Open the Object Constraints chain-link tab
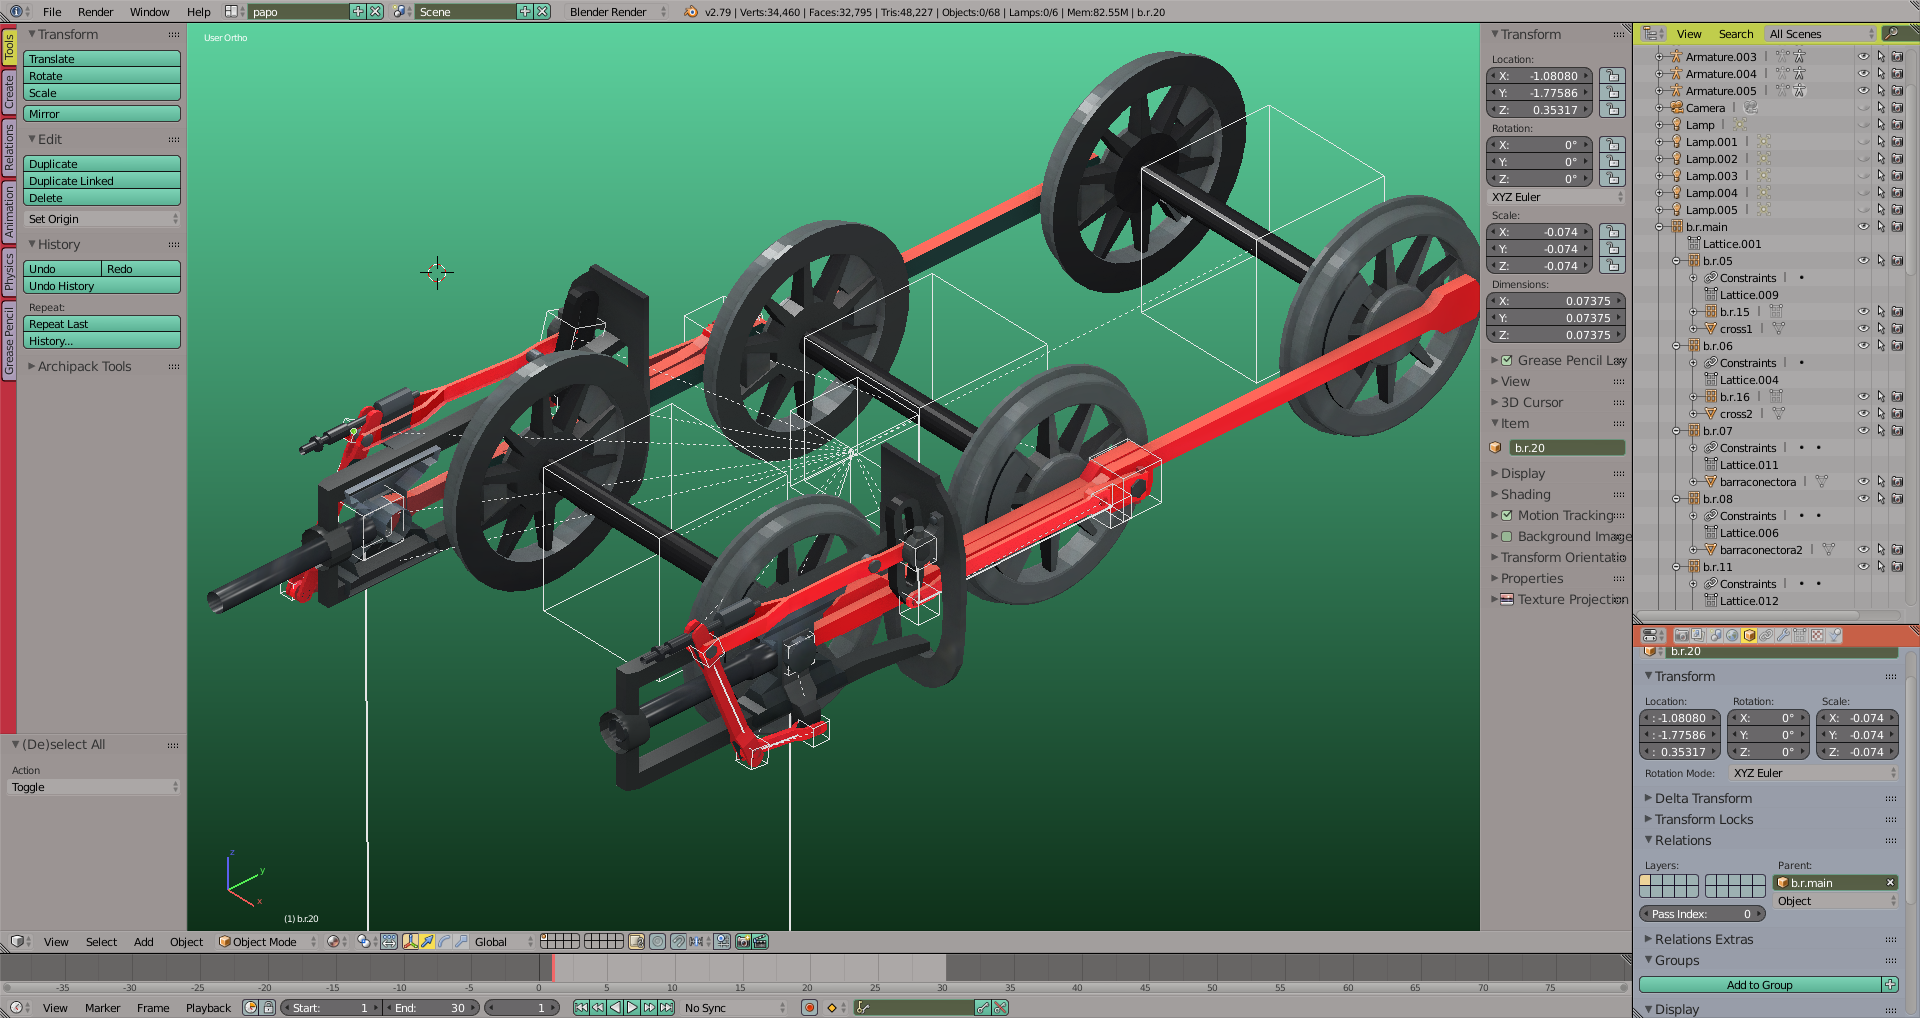 pos(1766,635)
